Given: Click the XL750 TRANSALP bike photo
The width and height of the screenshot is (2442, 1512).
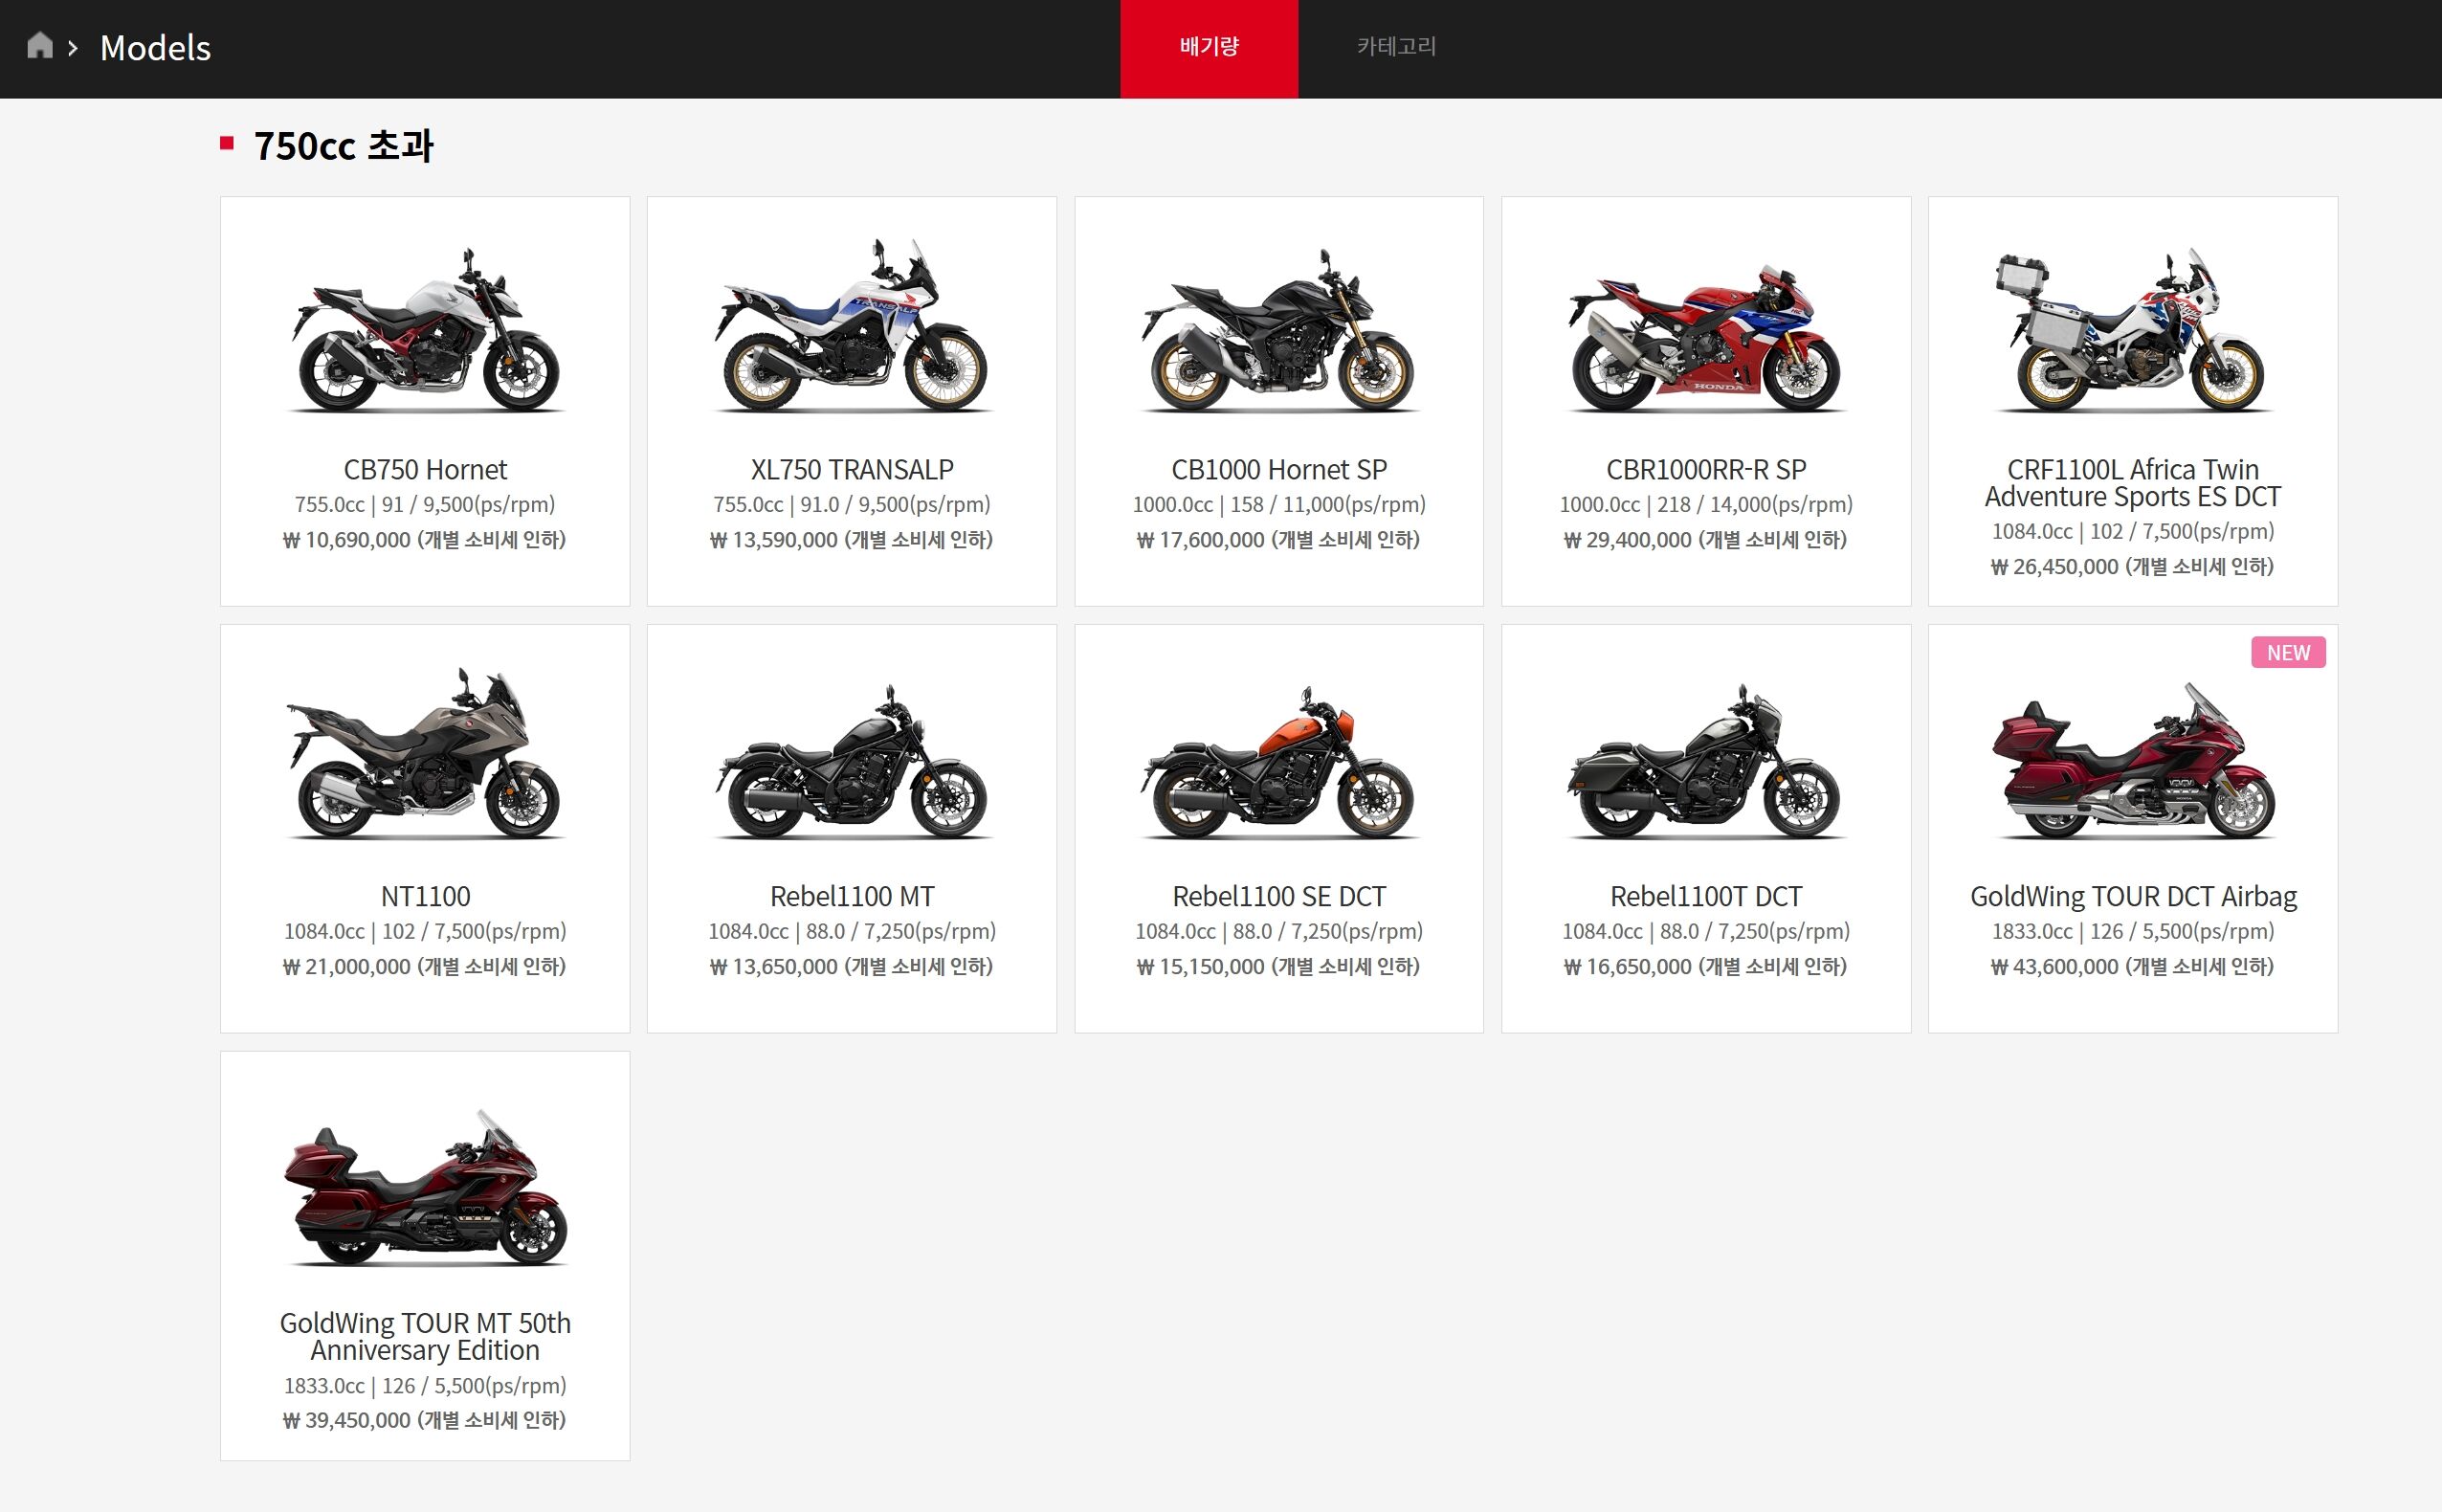Looking at the screenshot, I should pos(852,328).
